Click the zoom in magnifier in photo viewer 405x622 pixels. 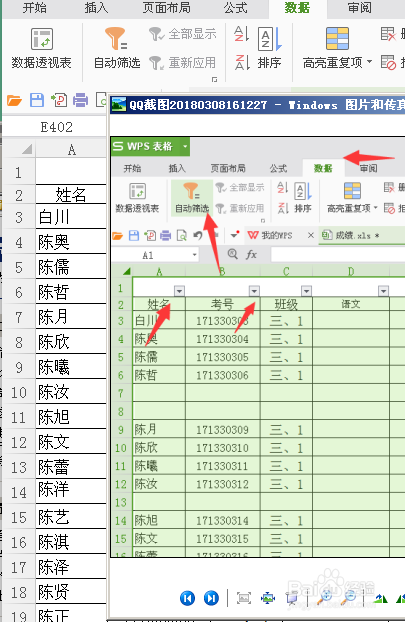point(325,598)
